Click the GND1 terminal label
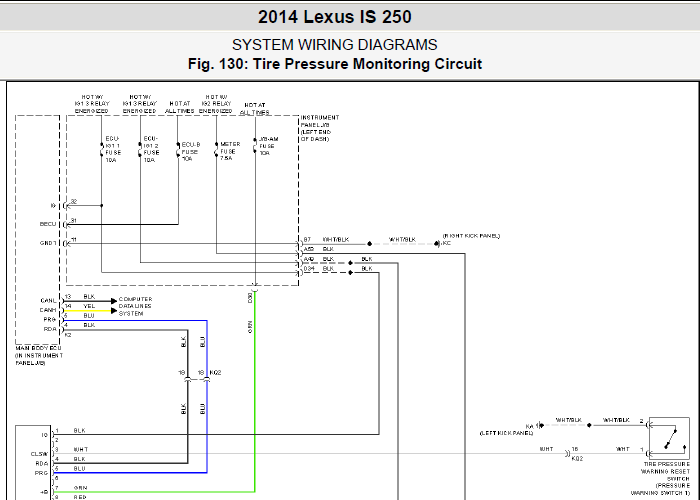Image resolution: width=700 pixels, height=500 pixels. [48, 243]
